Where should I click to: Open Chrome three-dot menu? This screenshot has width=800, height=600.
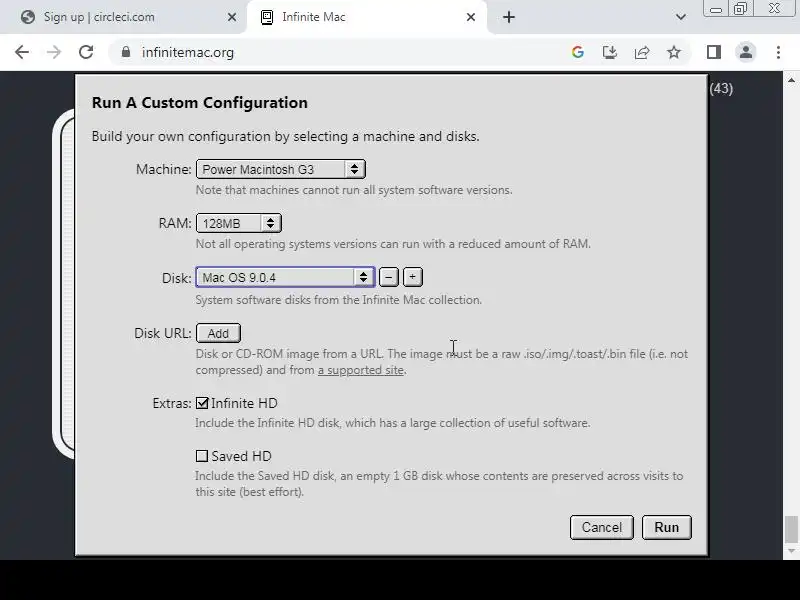778,52
